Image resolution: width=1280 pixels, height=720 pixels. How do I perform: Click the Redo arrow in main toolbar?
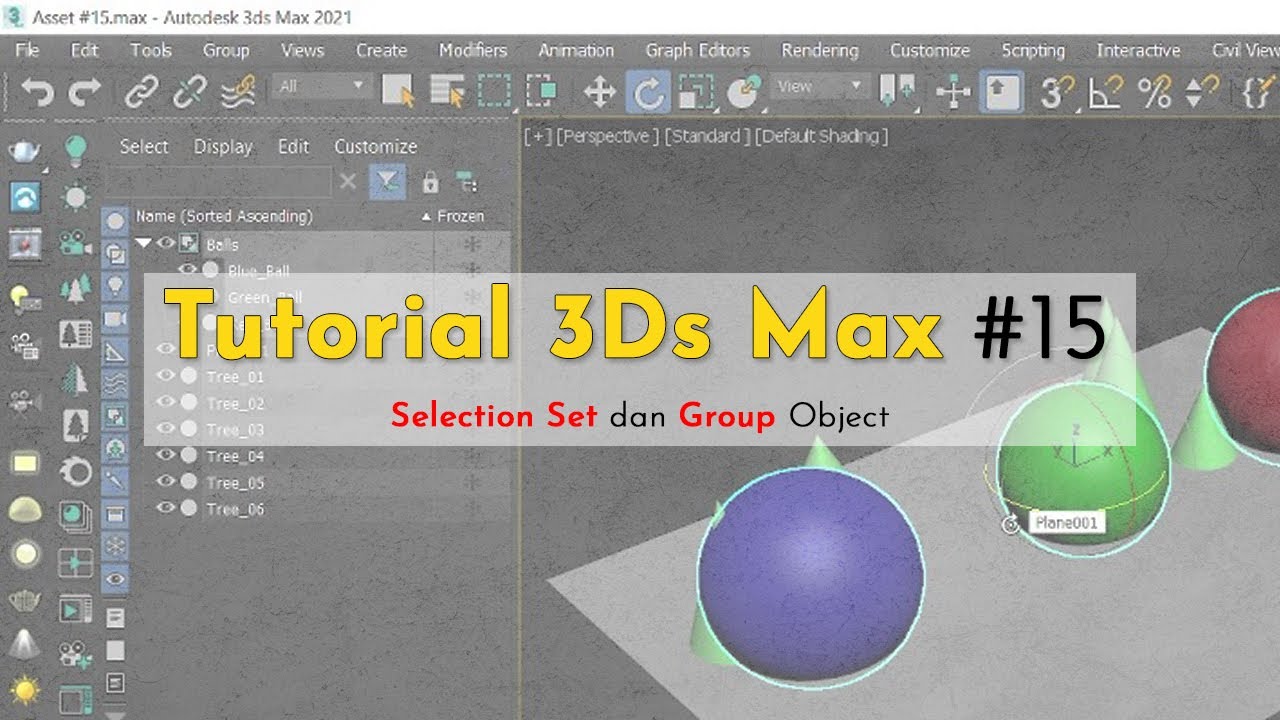(x=84, y=93)
